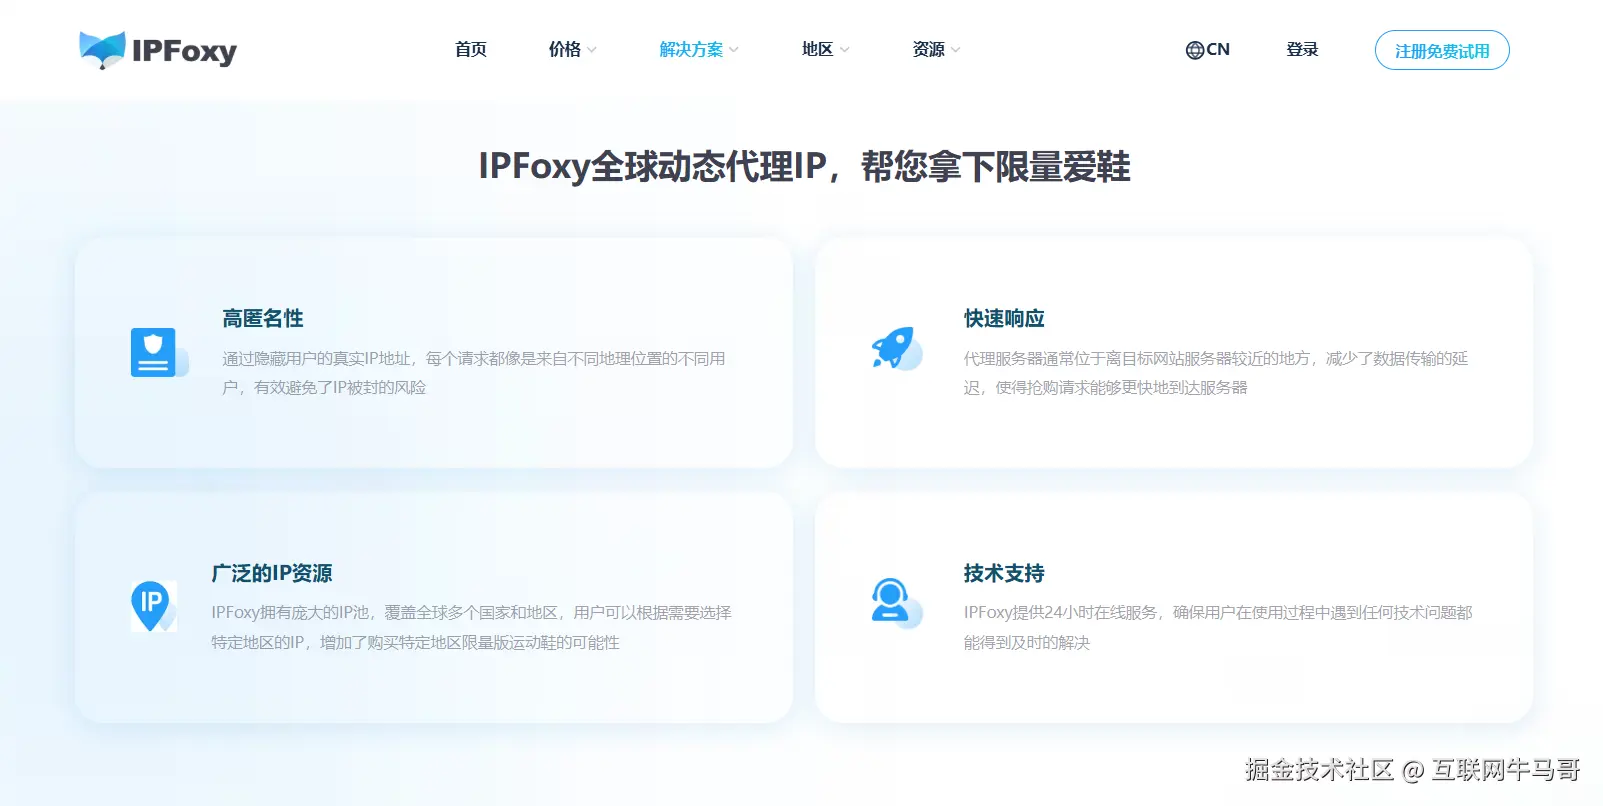Click the 快速响应 card title

[x=1004, y=318]
